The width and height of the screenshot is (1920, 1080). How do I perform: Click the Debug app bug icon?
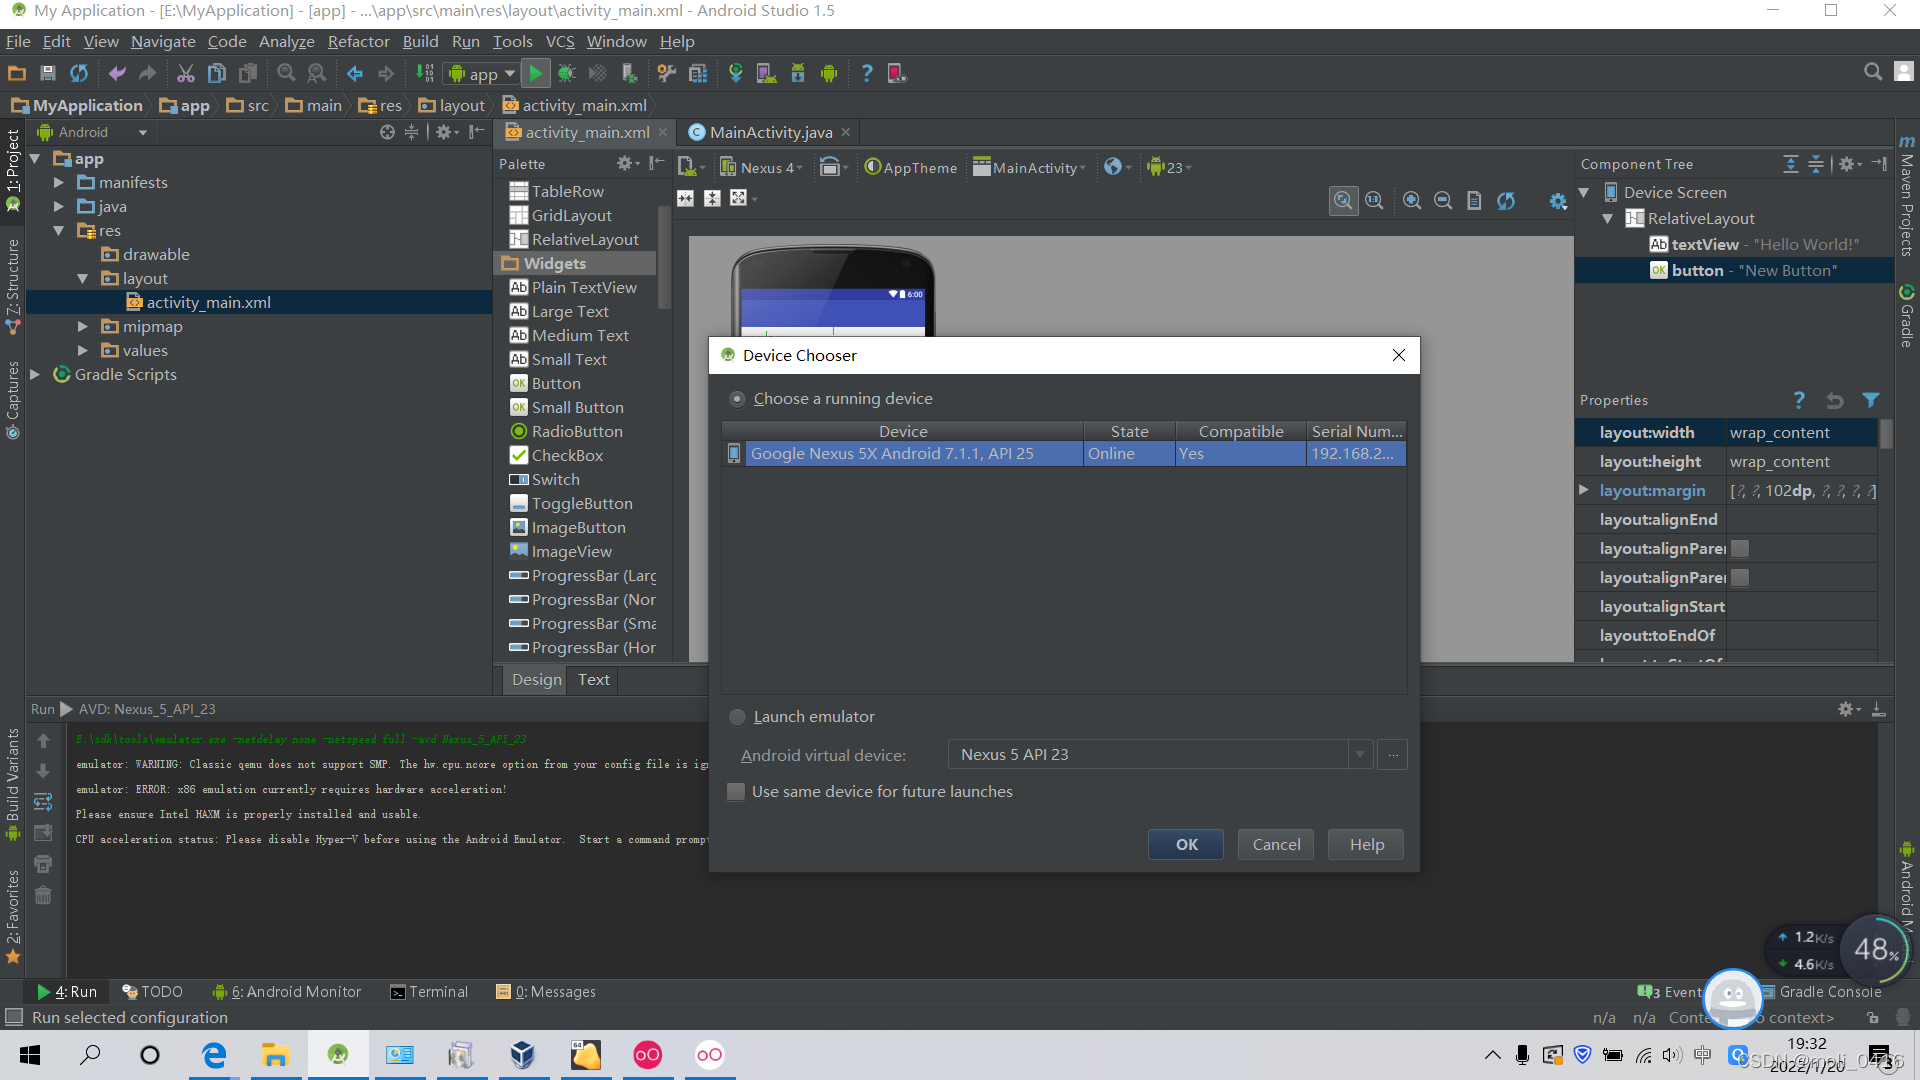tap(566, 73)
